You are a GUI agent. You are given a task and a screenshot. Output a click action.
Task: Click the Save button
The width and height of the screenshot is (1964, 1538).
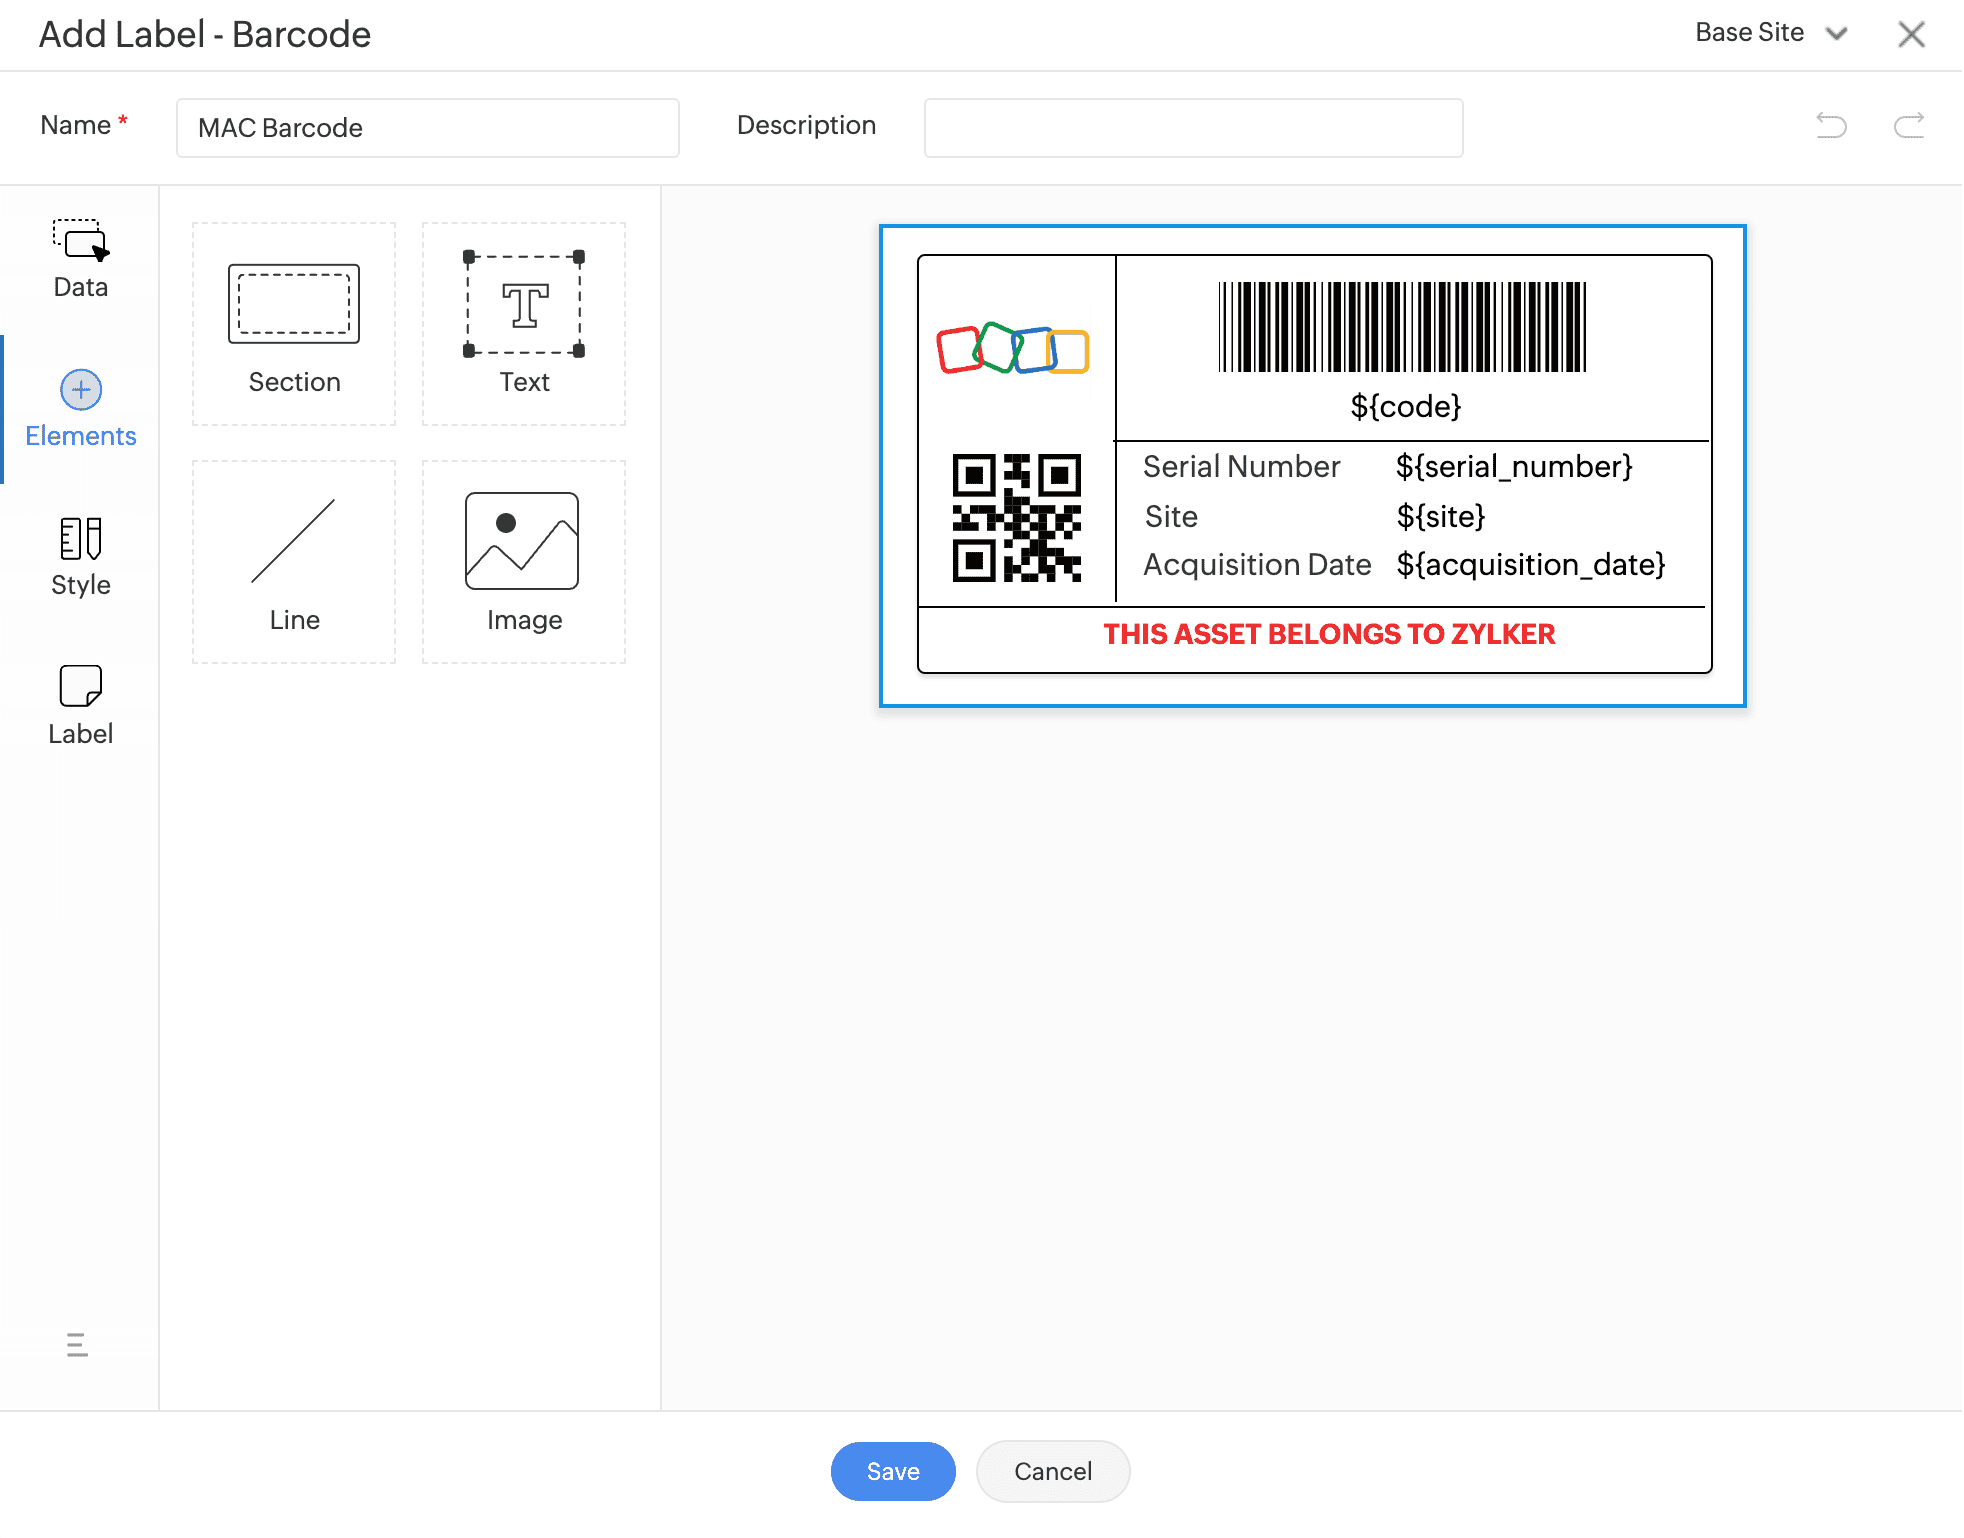pos(893,1471)
